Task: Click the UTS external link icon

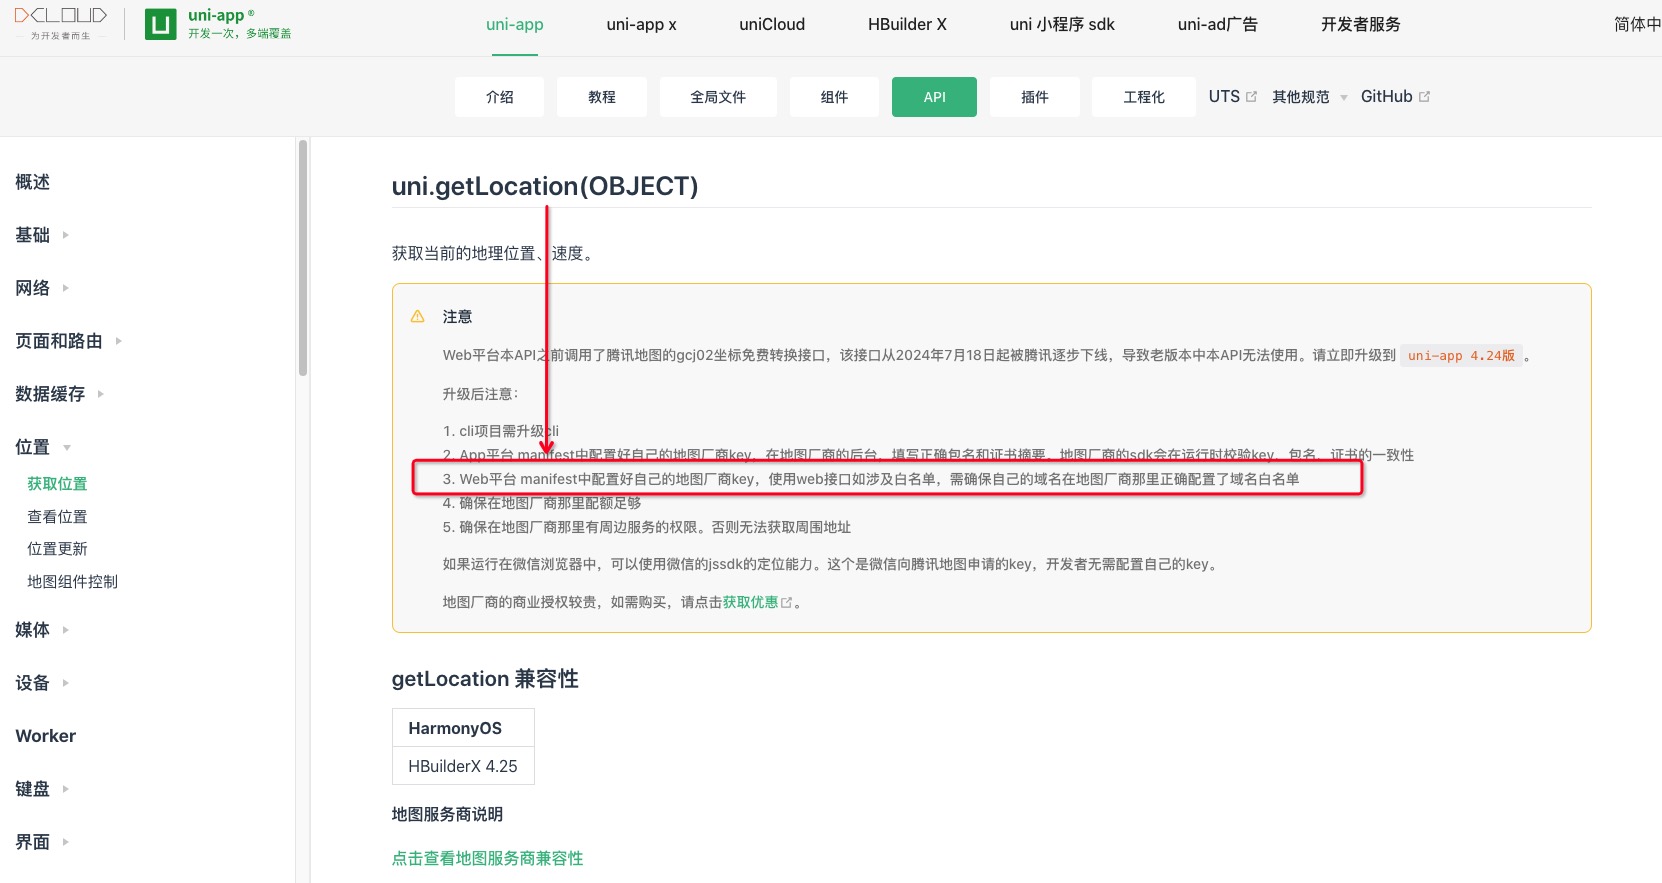Action: [1251, 97]
